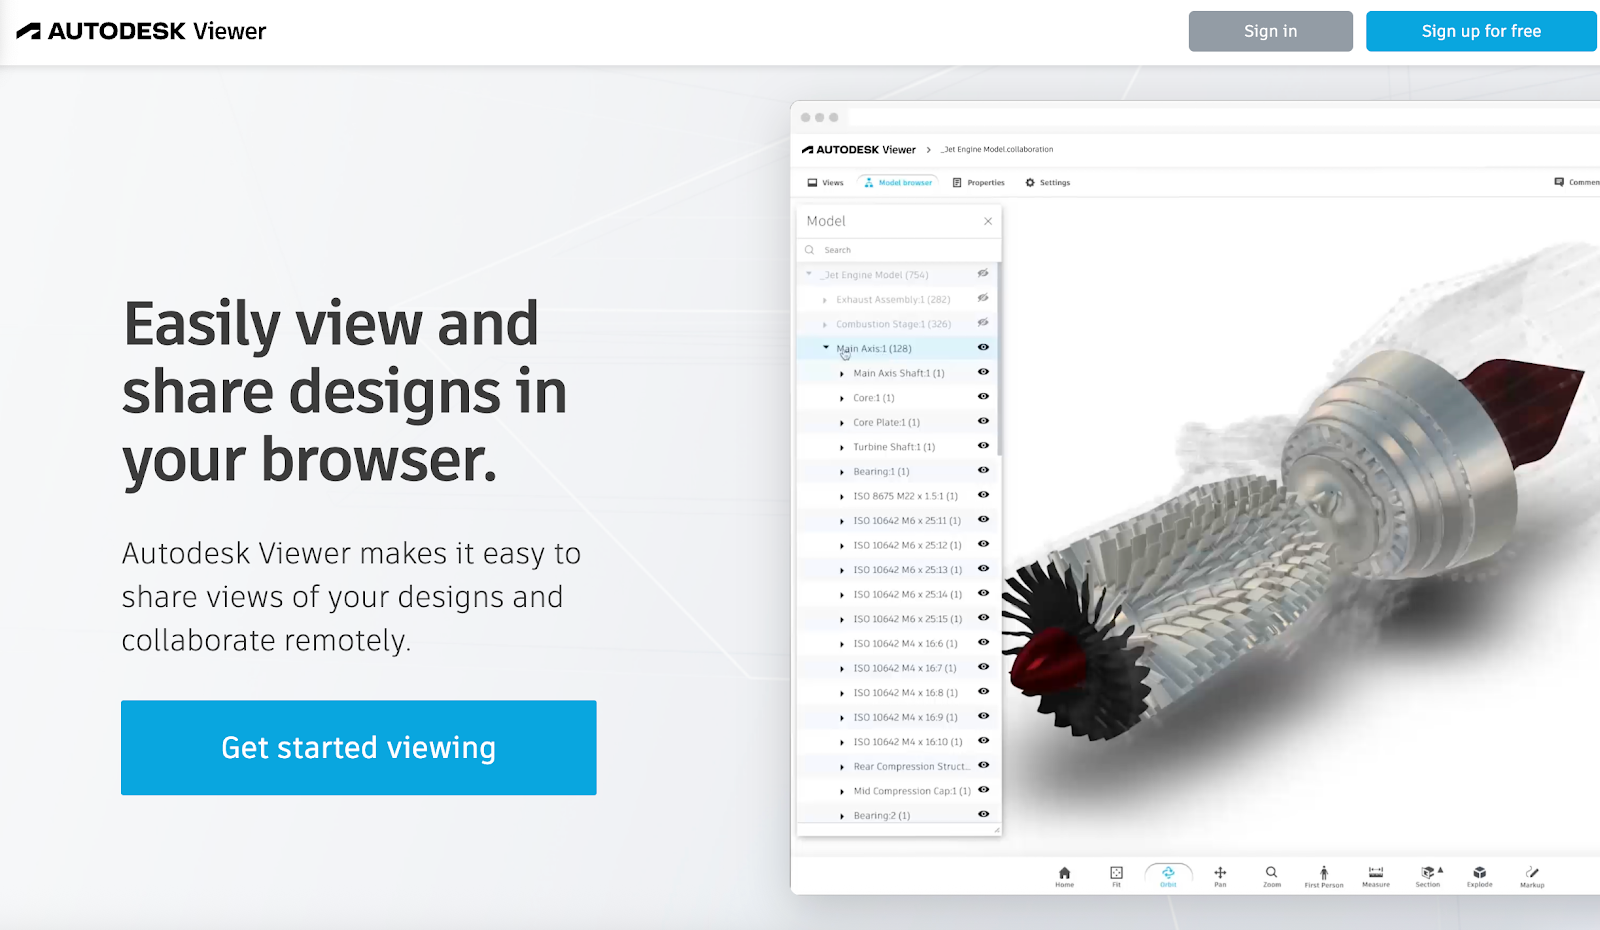This screenshot has width=1600, height=930.
Task: Expand the Turbine Shaft:1 node
Action: pyautogui.click(x=842, y=447)
